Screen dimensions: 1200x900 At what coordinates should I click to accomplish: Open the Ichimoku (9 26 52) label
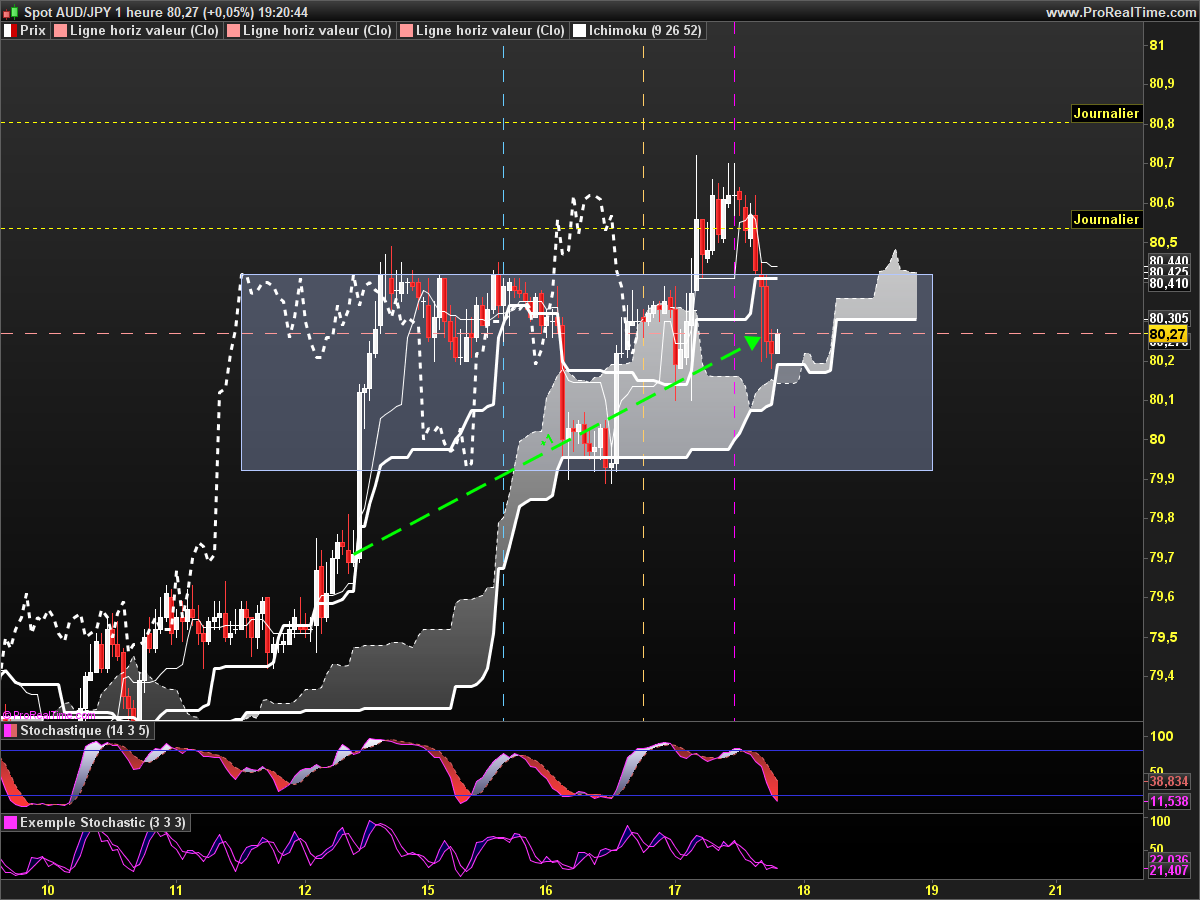tap(645, 31)
